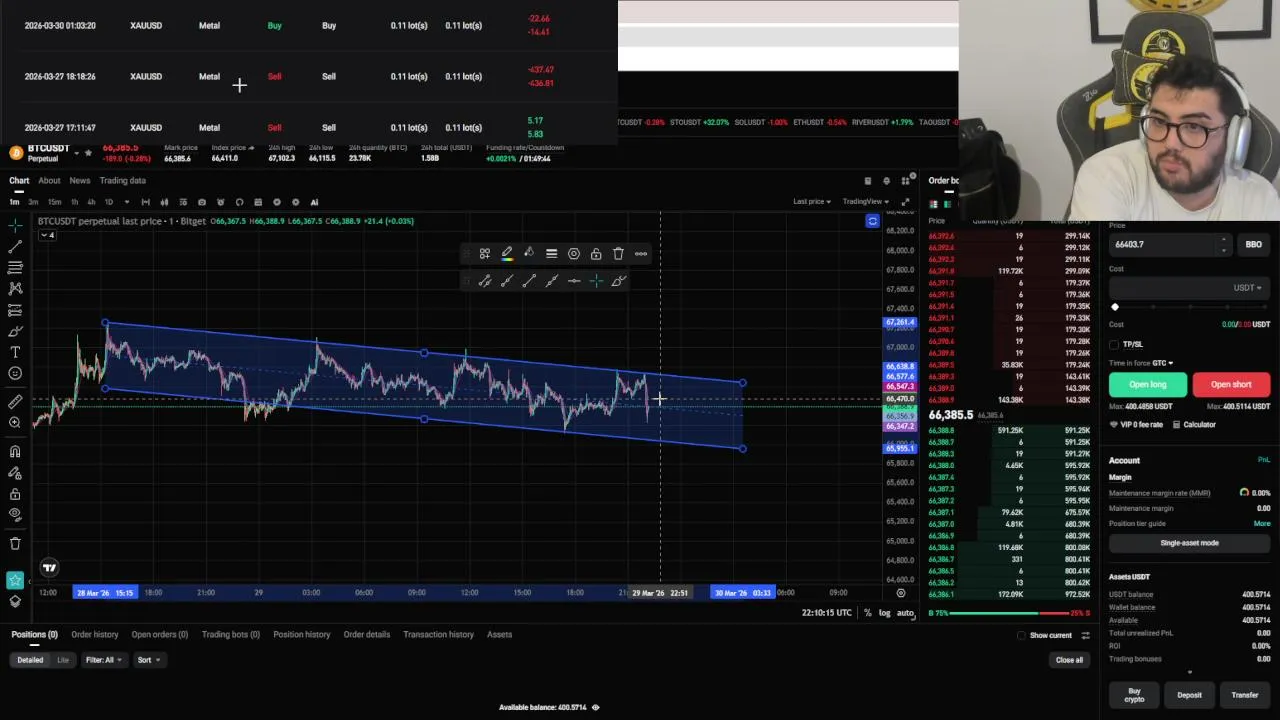Switch to the About tab

tap(49, 181)
